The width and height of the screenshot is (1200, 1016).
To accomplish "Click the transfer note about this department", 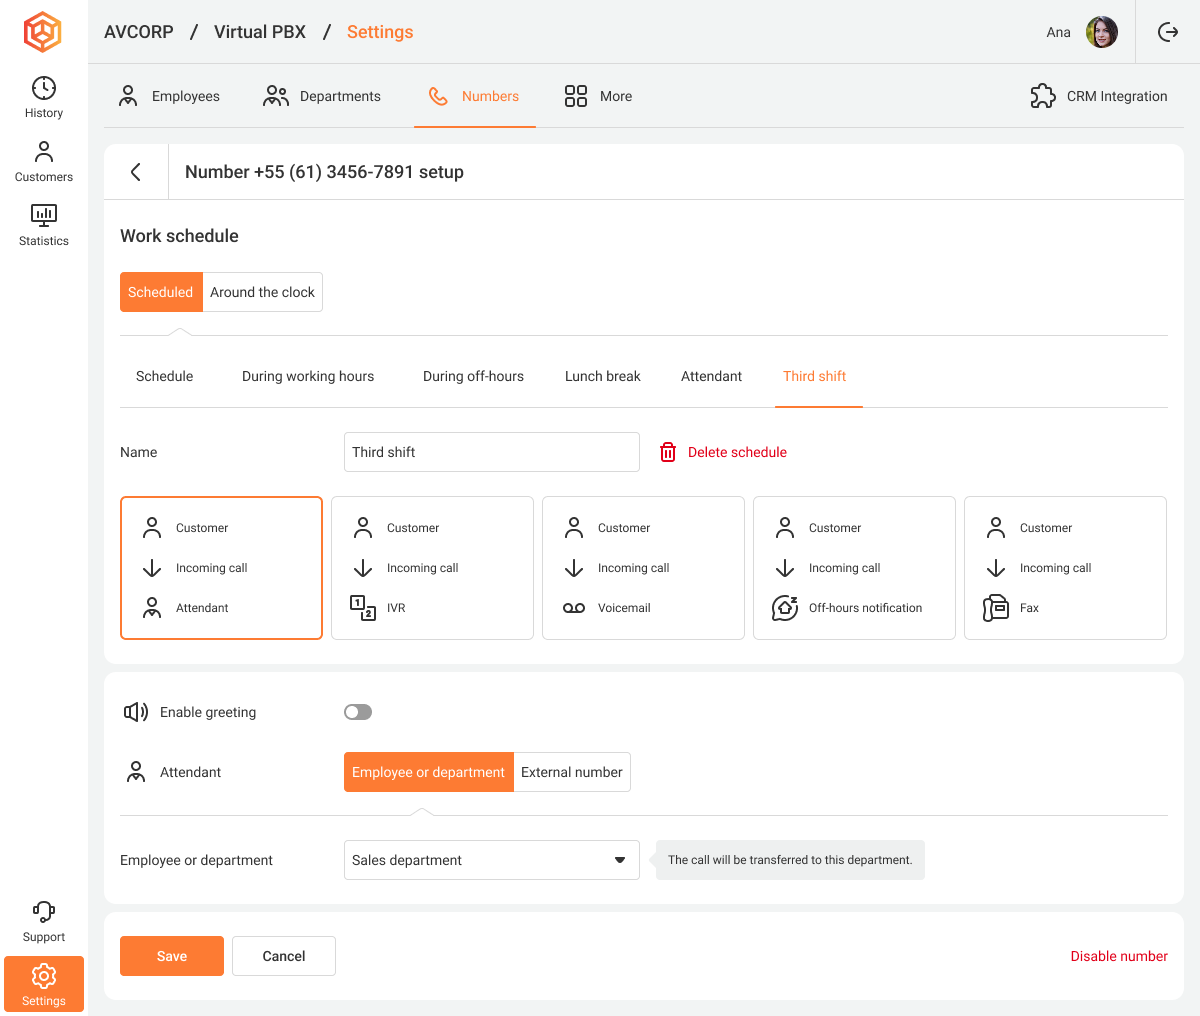I will 790,860.
